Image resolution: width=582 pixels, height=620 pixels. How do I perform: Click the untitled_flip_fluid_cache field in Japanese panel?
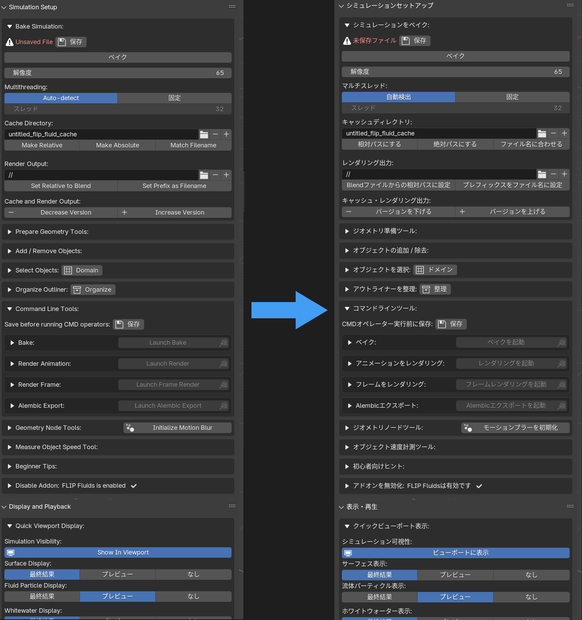[x=439, y=134]
